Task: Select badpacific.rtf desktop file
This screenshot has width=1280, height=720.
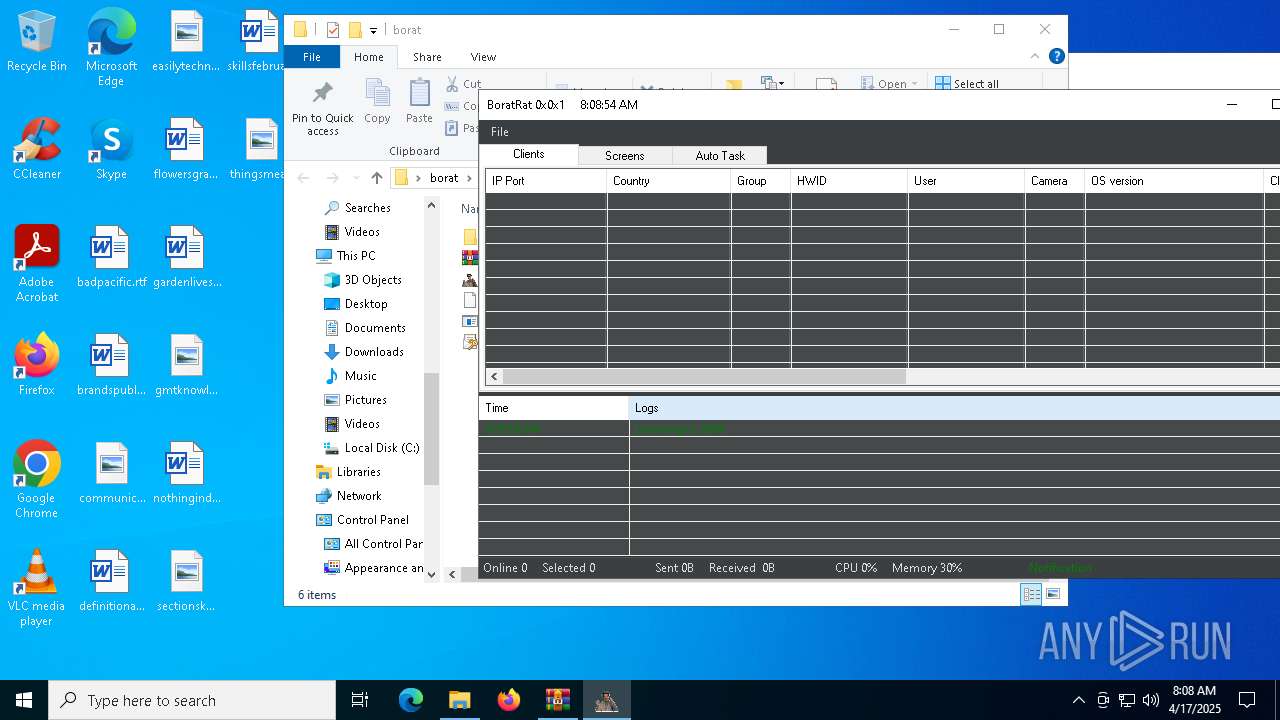Action: 111,258
